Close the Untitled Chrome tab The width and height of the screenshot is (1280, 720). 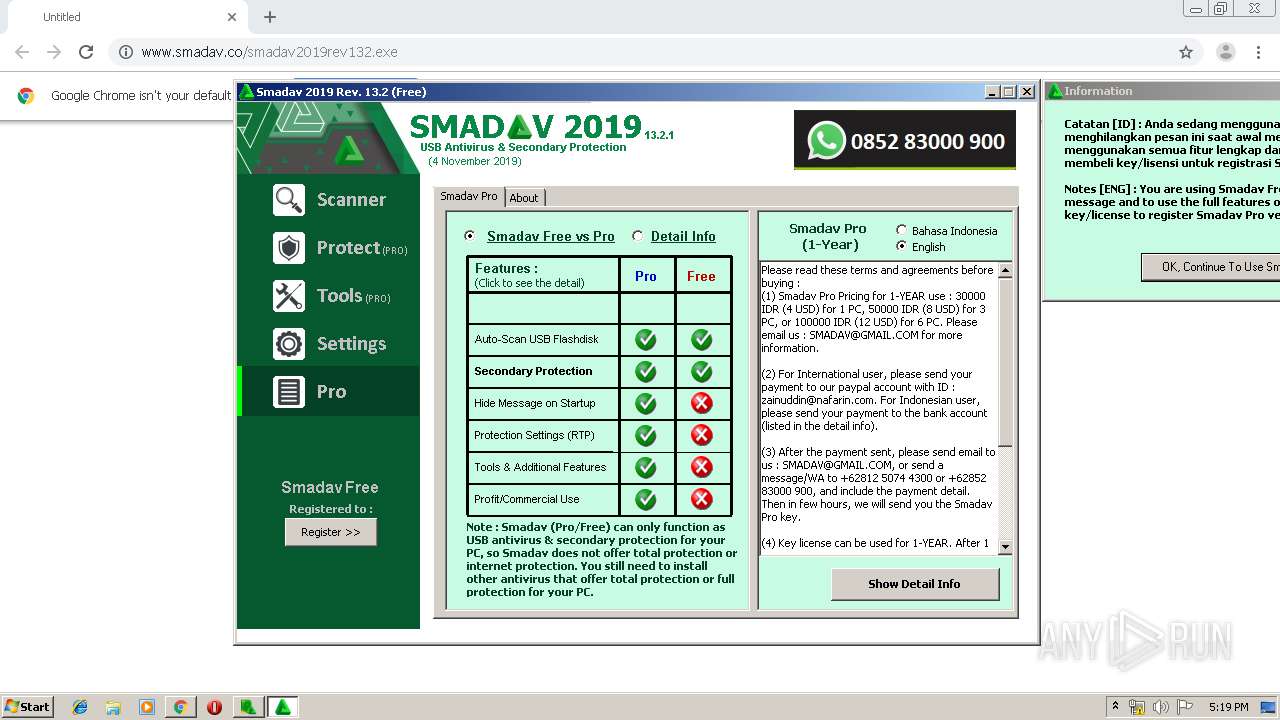(232, 17)
